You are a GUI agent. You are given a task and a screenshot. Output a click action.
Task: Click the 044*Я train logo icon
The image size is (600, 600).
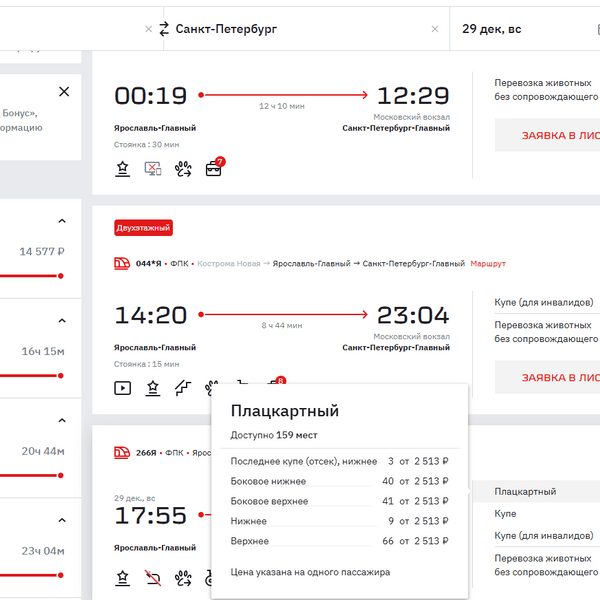pyautogui.click(x=122, y=263)
